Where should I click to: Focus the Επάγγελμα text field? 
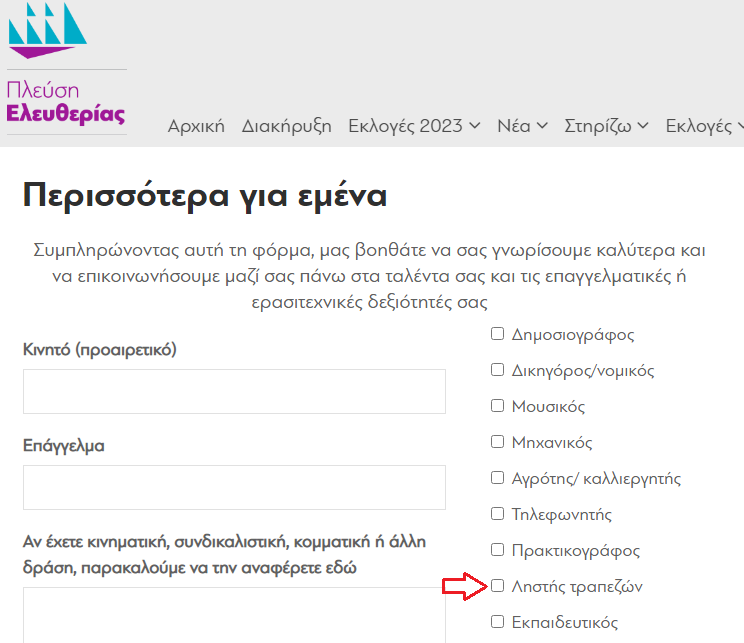[234, 487]
